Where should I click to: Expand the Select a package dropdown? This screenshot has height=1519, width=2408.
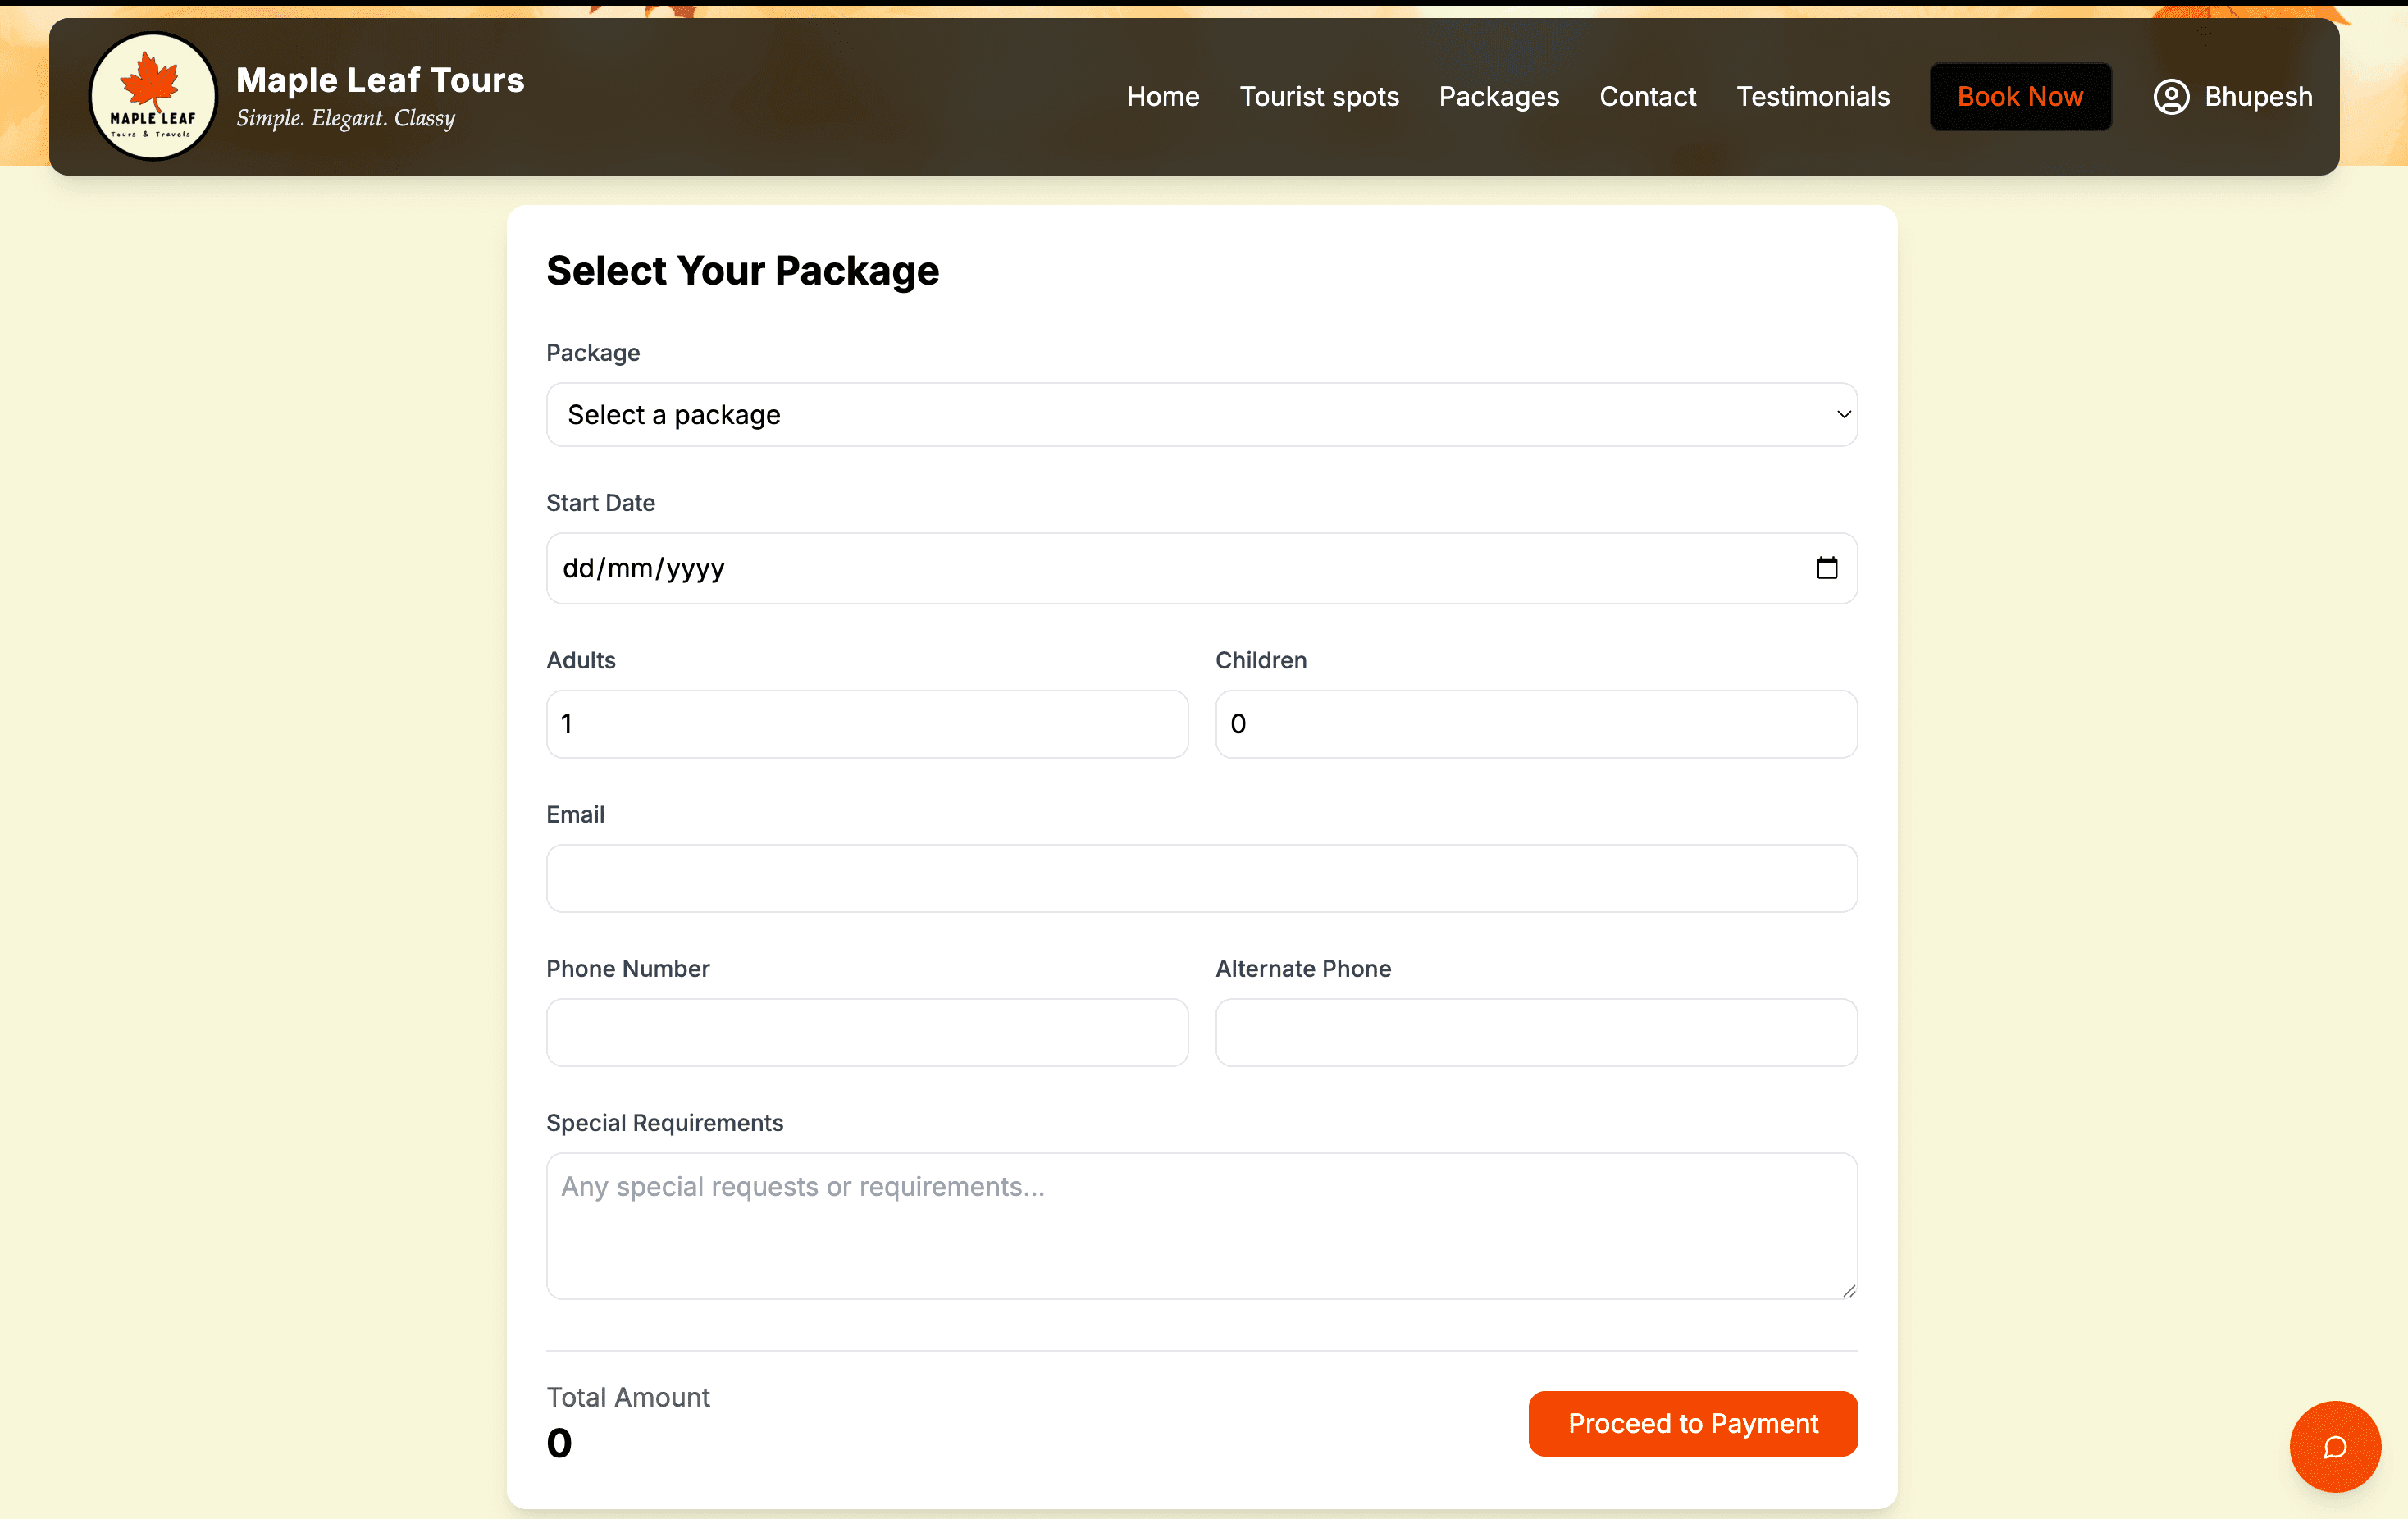click(1201, 415)
